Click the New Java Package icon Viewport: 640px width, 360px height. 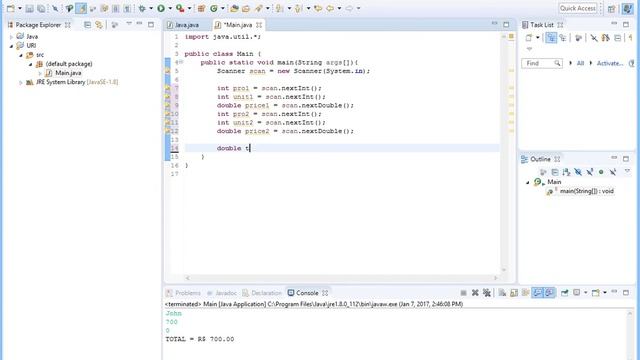click(201, 8)
